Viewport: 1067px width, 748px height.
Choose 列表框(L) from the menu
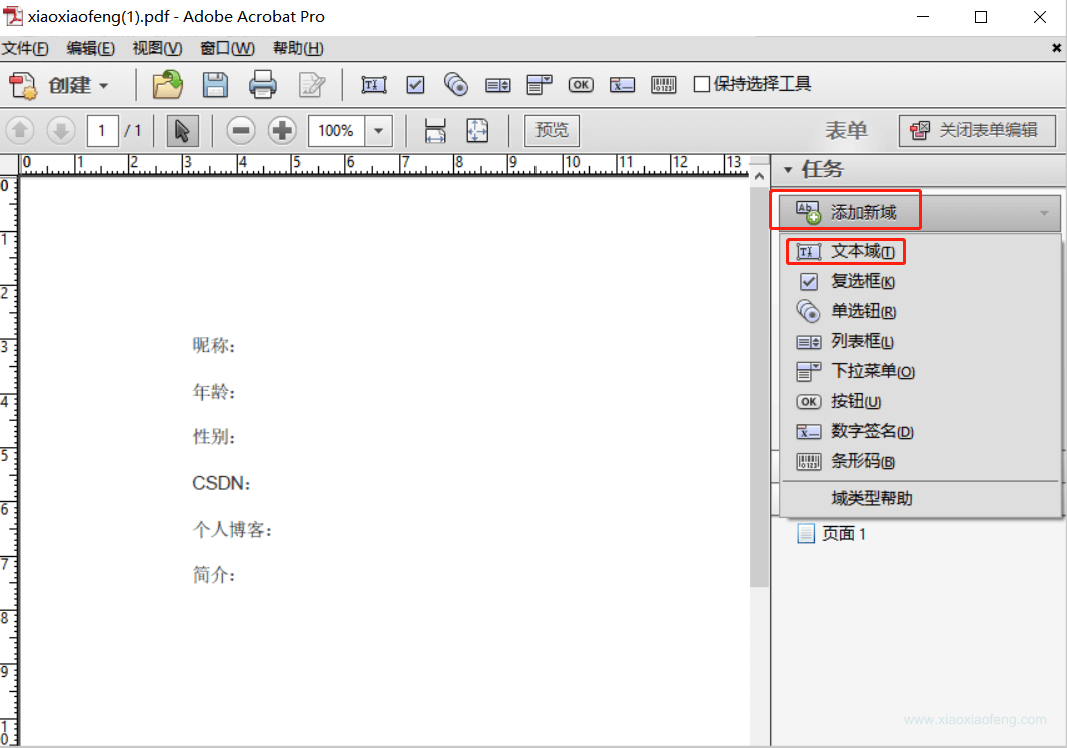pos(920,341)
